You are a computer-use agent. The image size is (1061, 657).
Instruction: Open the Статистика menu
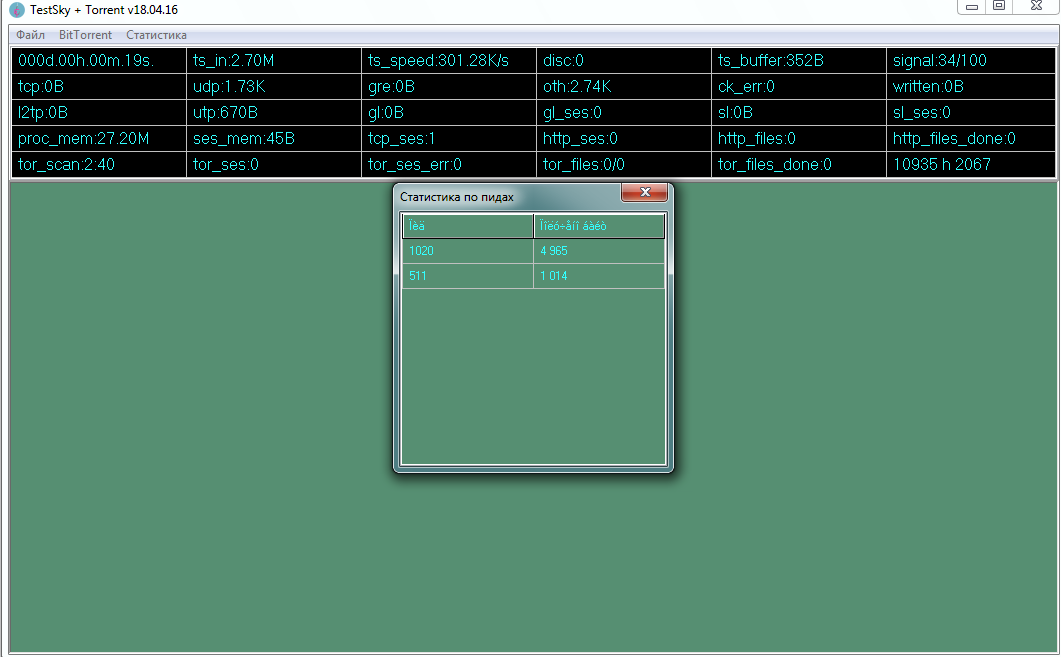tap(156, 35)
